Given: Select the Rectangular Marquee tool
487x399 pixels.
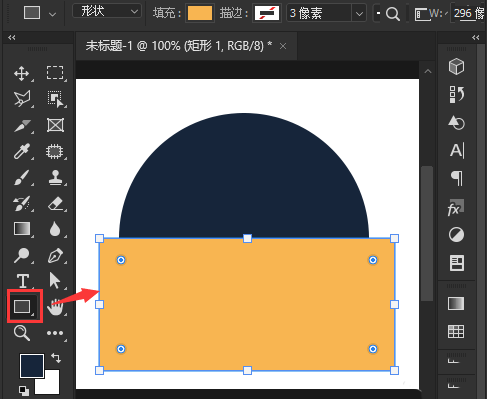Looking at the screenshot, I should coord(55,73).
